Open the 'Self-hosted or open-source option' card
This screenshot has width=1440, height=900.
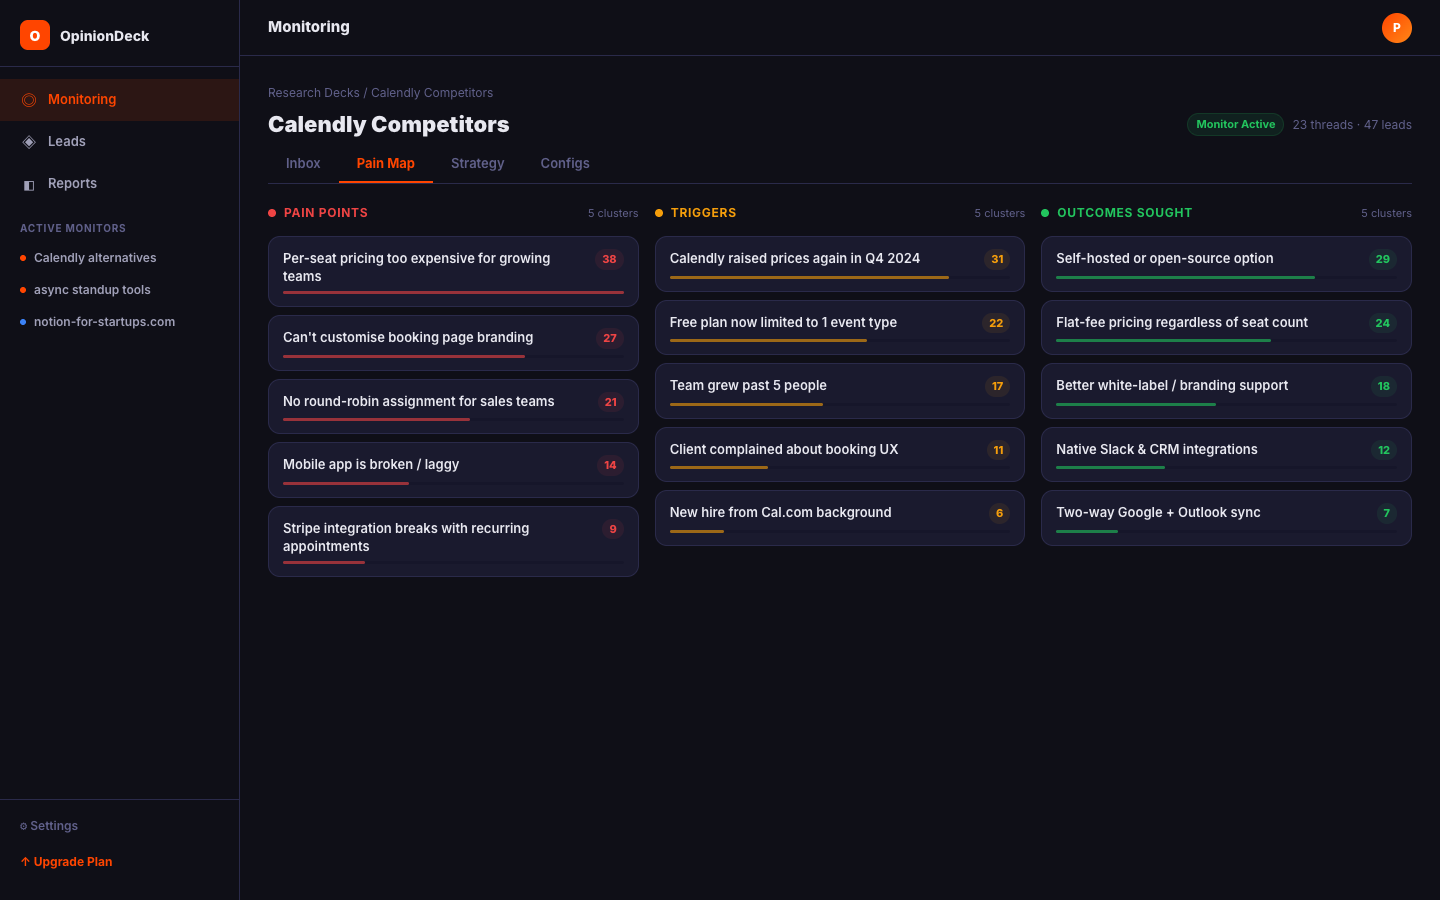click(1226, 264)
